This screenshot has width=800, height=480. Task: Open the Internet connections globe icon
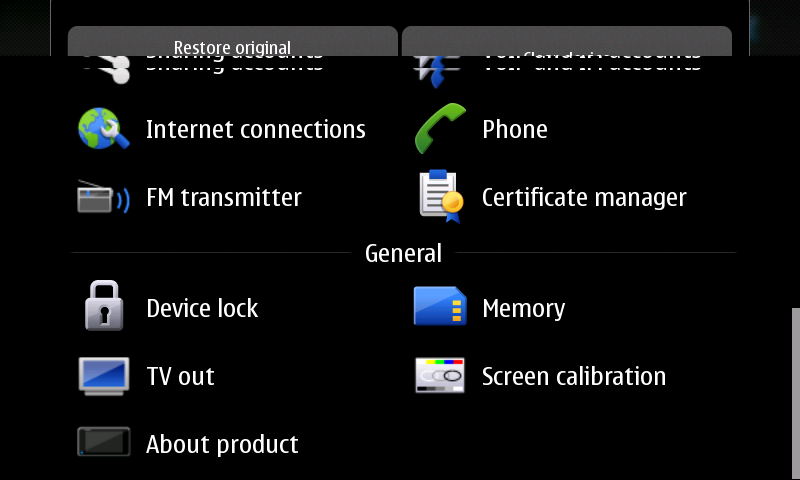[104, 129]
